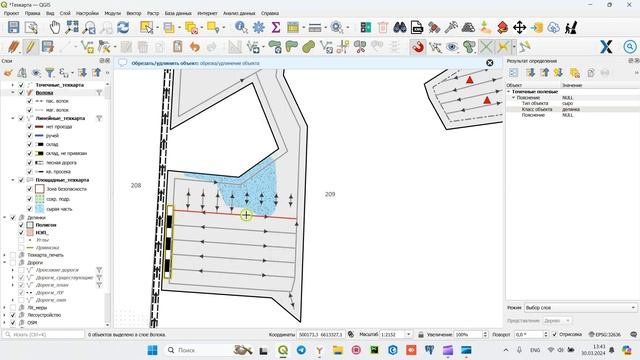Click the red trash delete icon
The height and width of the screenshot is (360, 640).
point(383,27)
